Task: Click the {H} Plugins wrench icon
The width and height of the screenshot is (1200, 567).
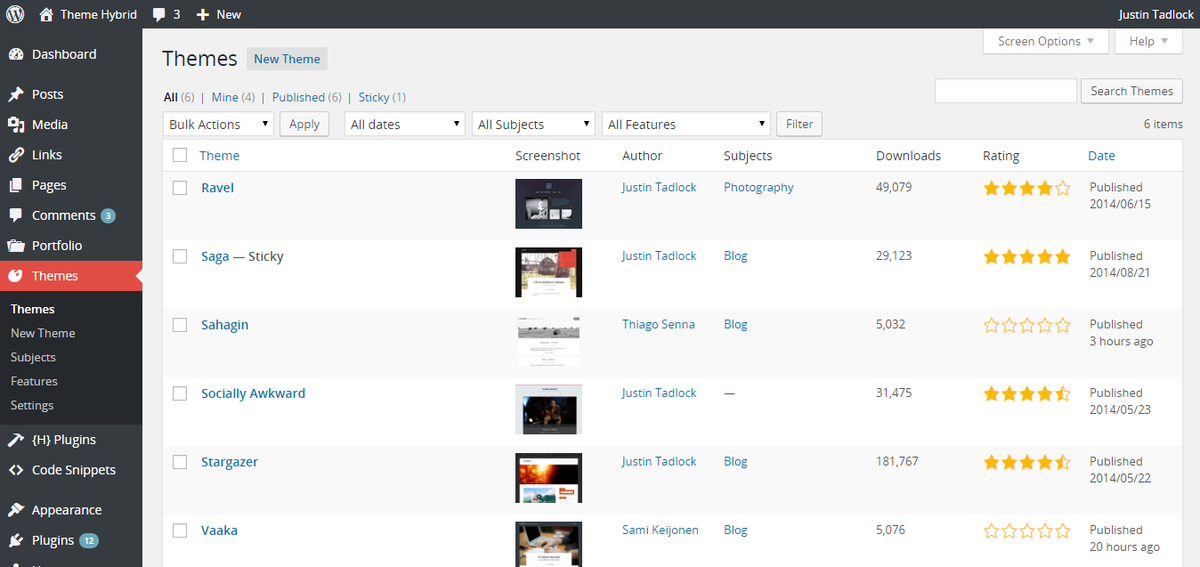Action: click(x=16, y=440)
